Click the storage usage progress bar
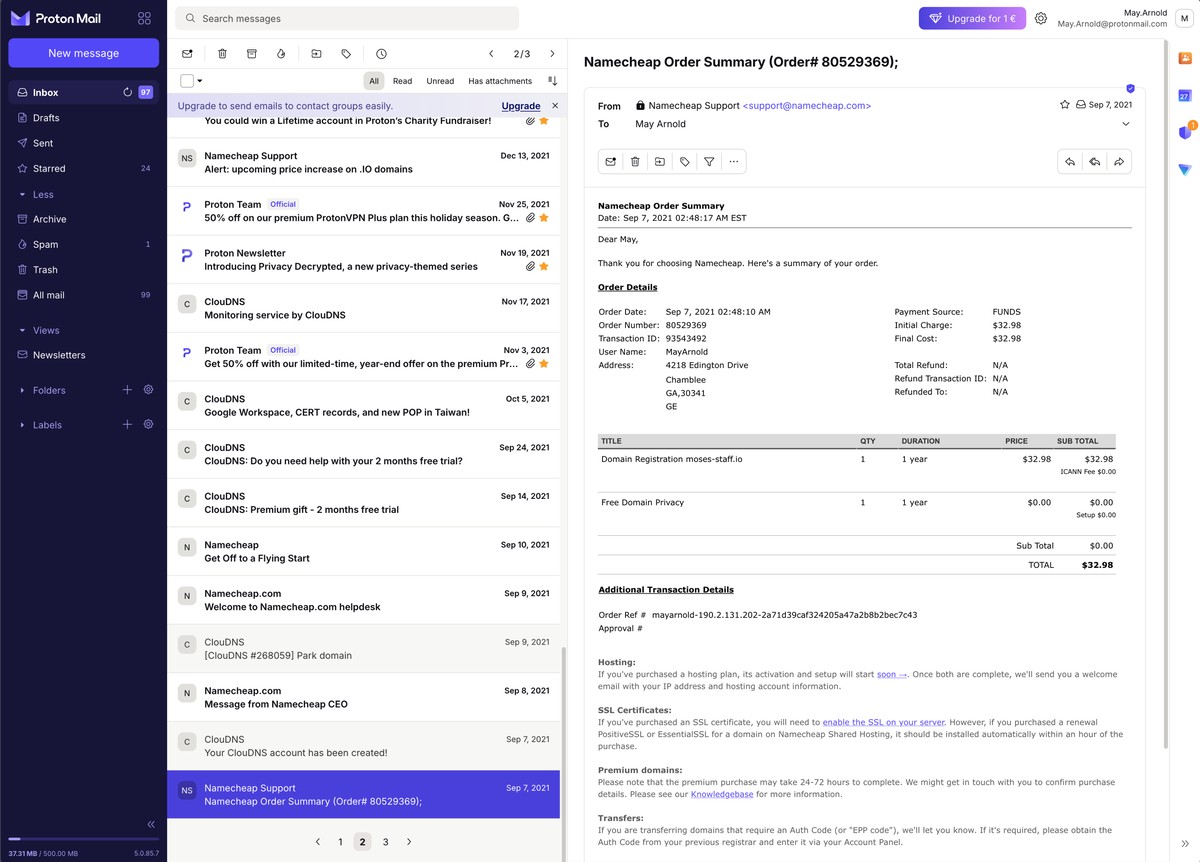Viewport: 1200px width, 862px height. click(83, 839)
